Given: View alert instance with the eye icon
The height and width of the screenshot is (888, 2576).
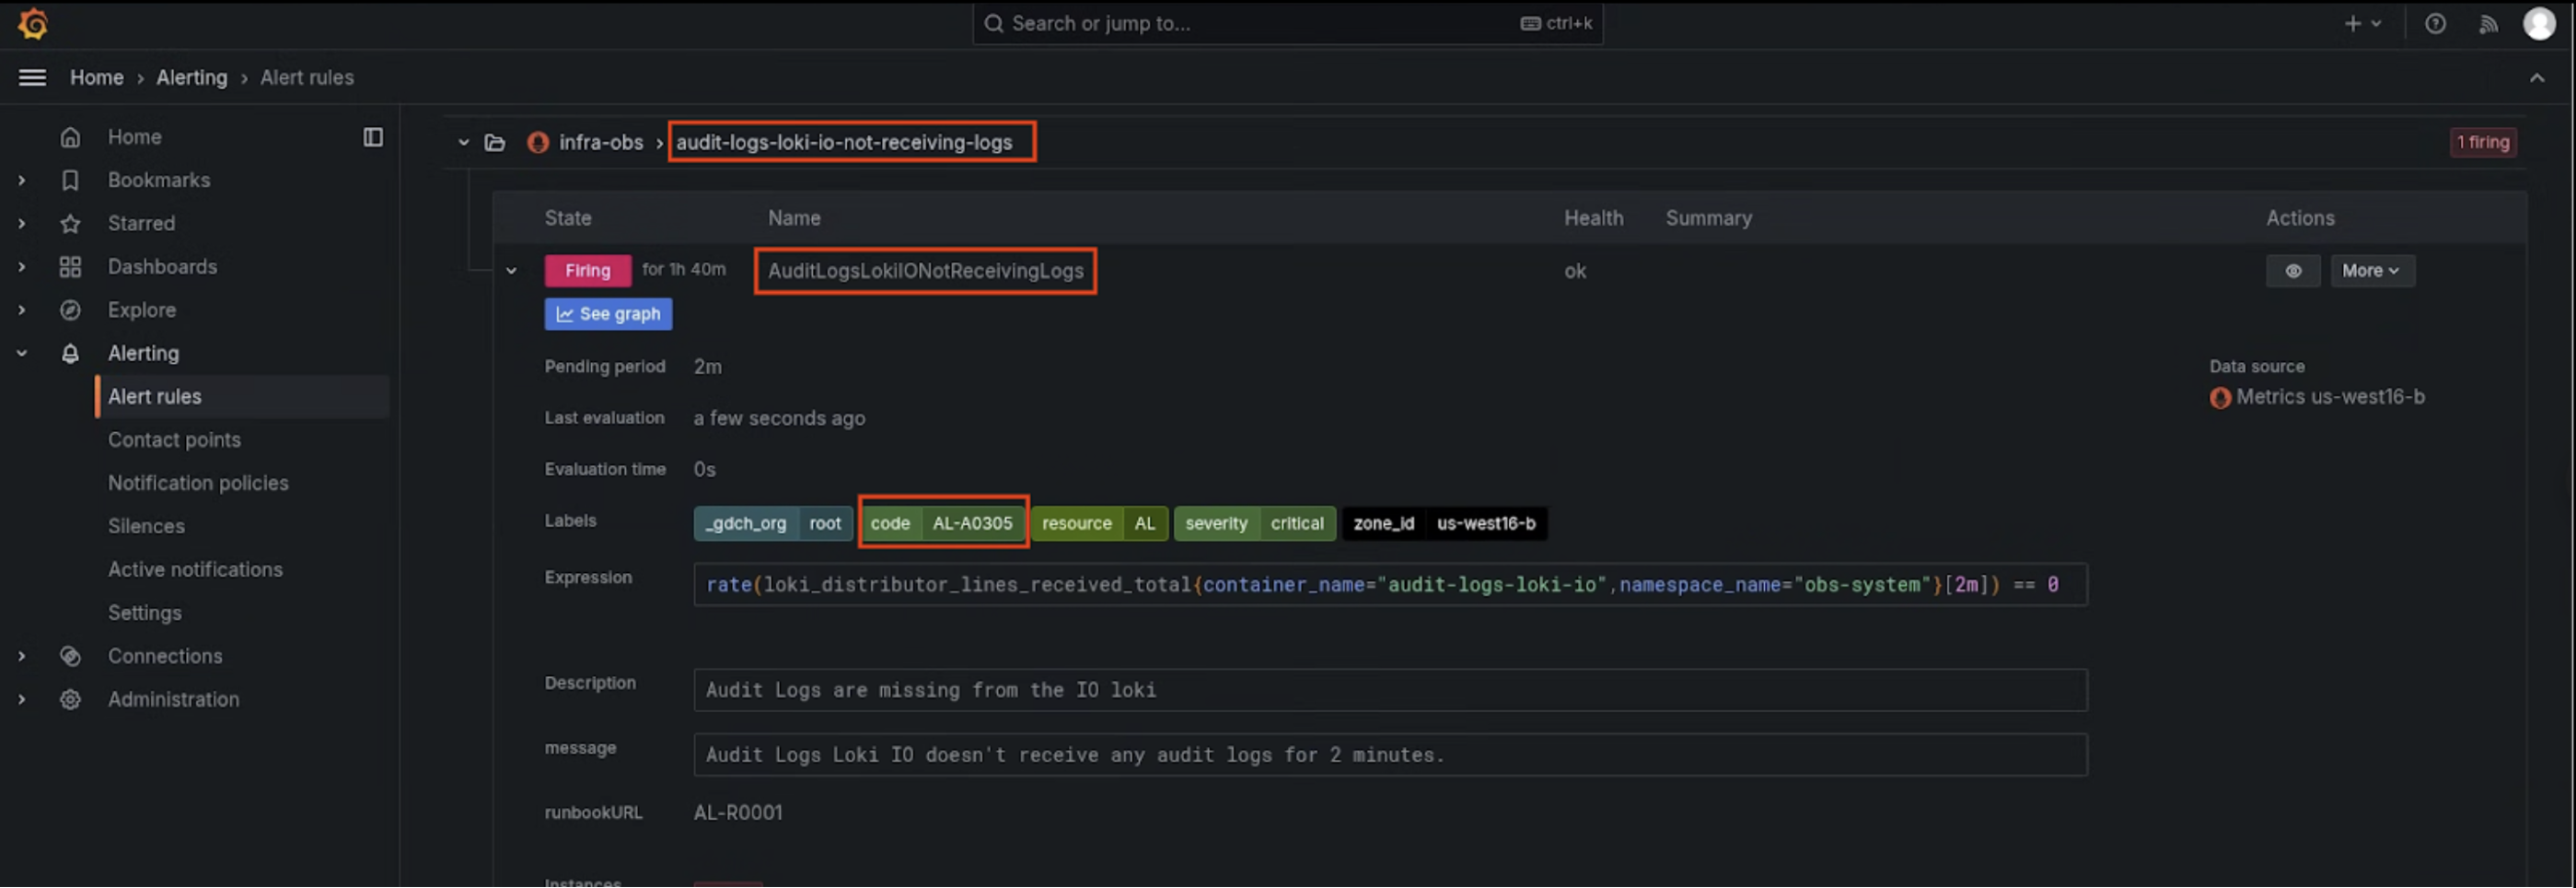Looking at the screenshot, I should (x=2293, y=270).
